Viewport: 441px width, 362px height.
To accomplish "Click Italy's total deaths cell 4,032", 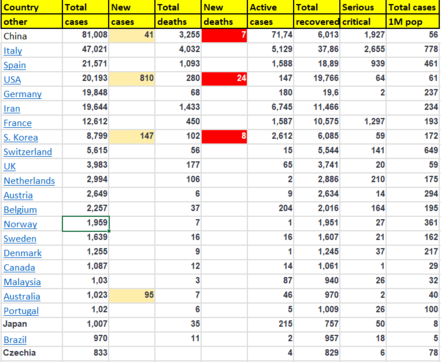I will tap(178, 50).
